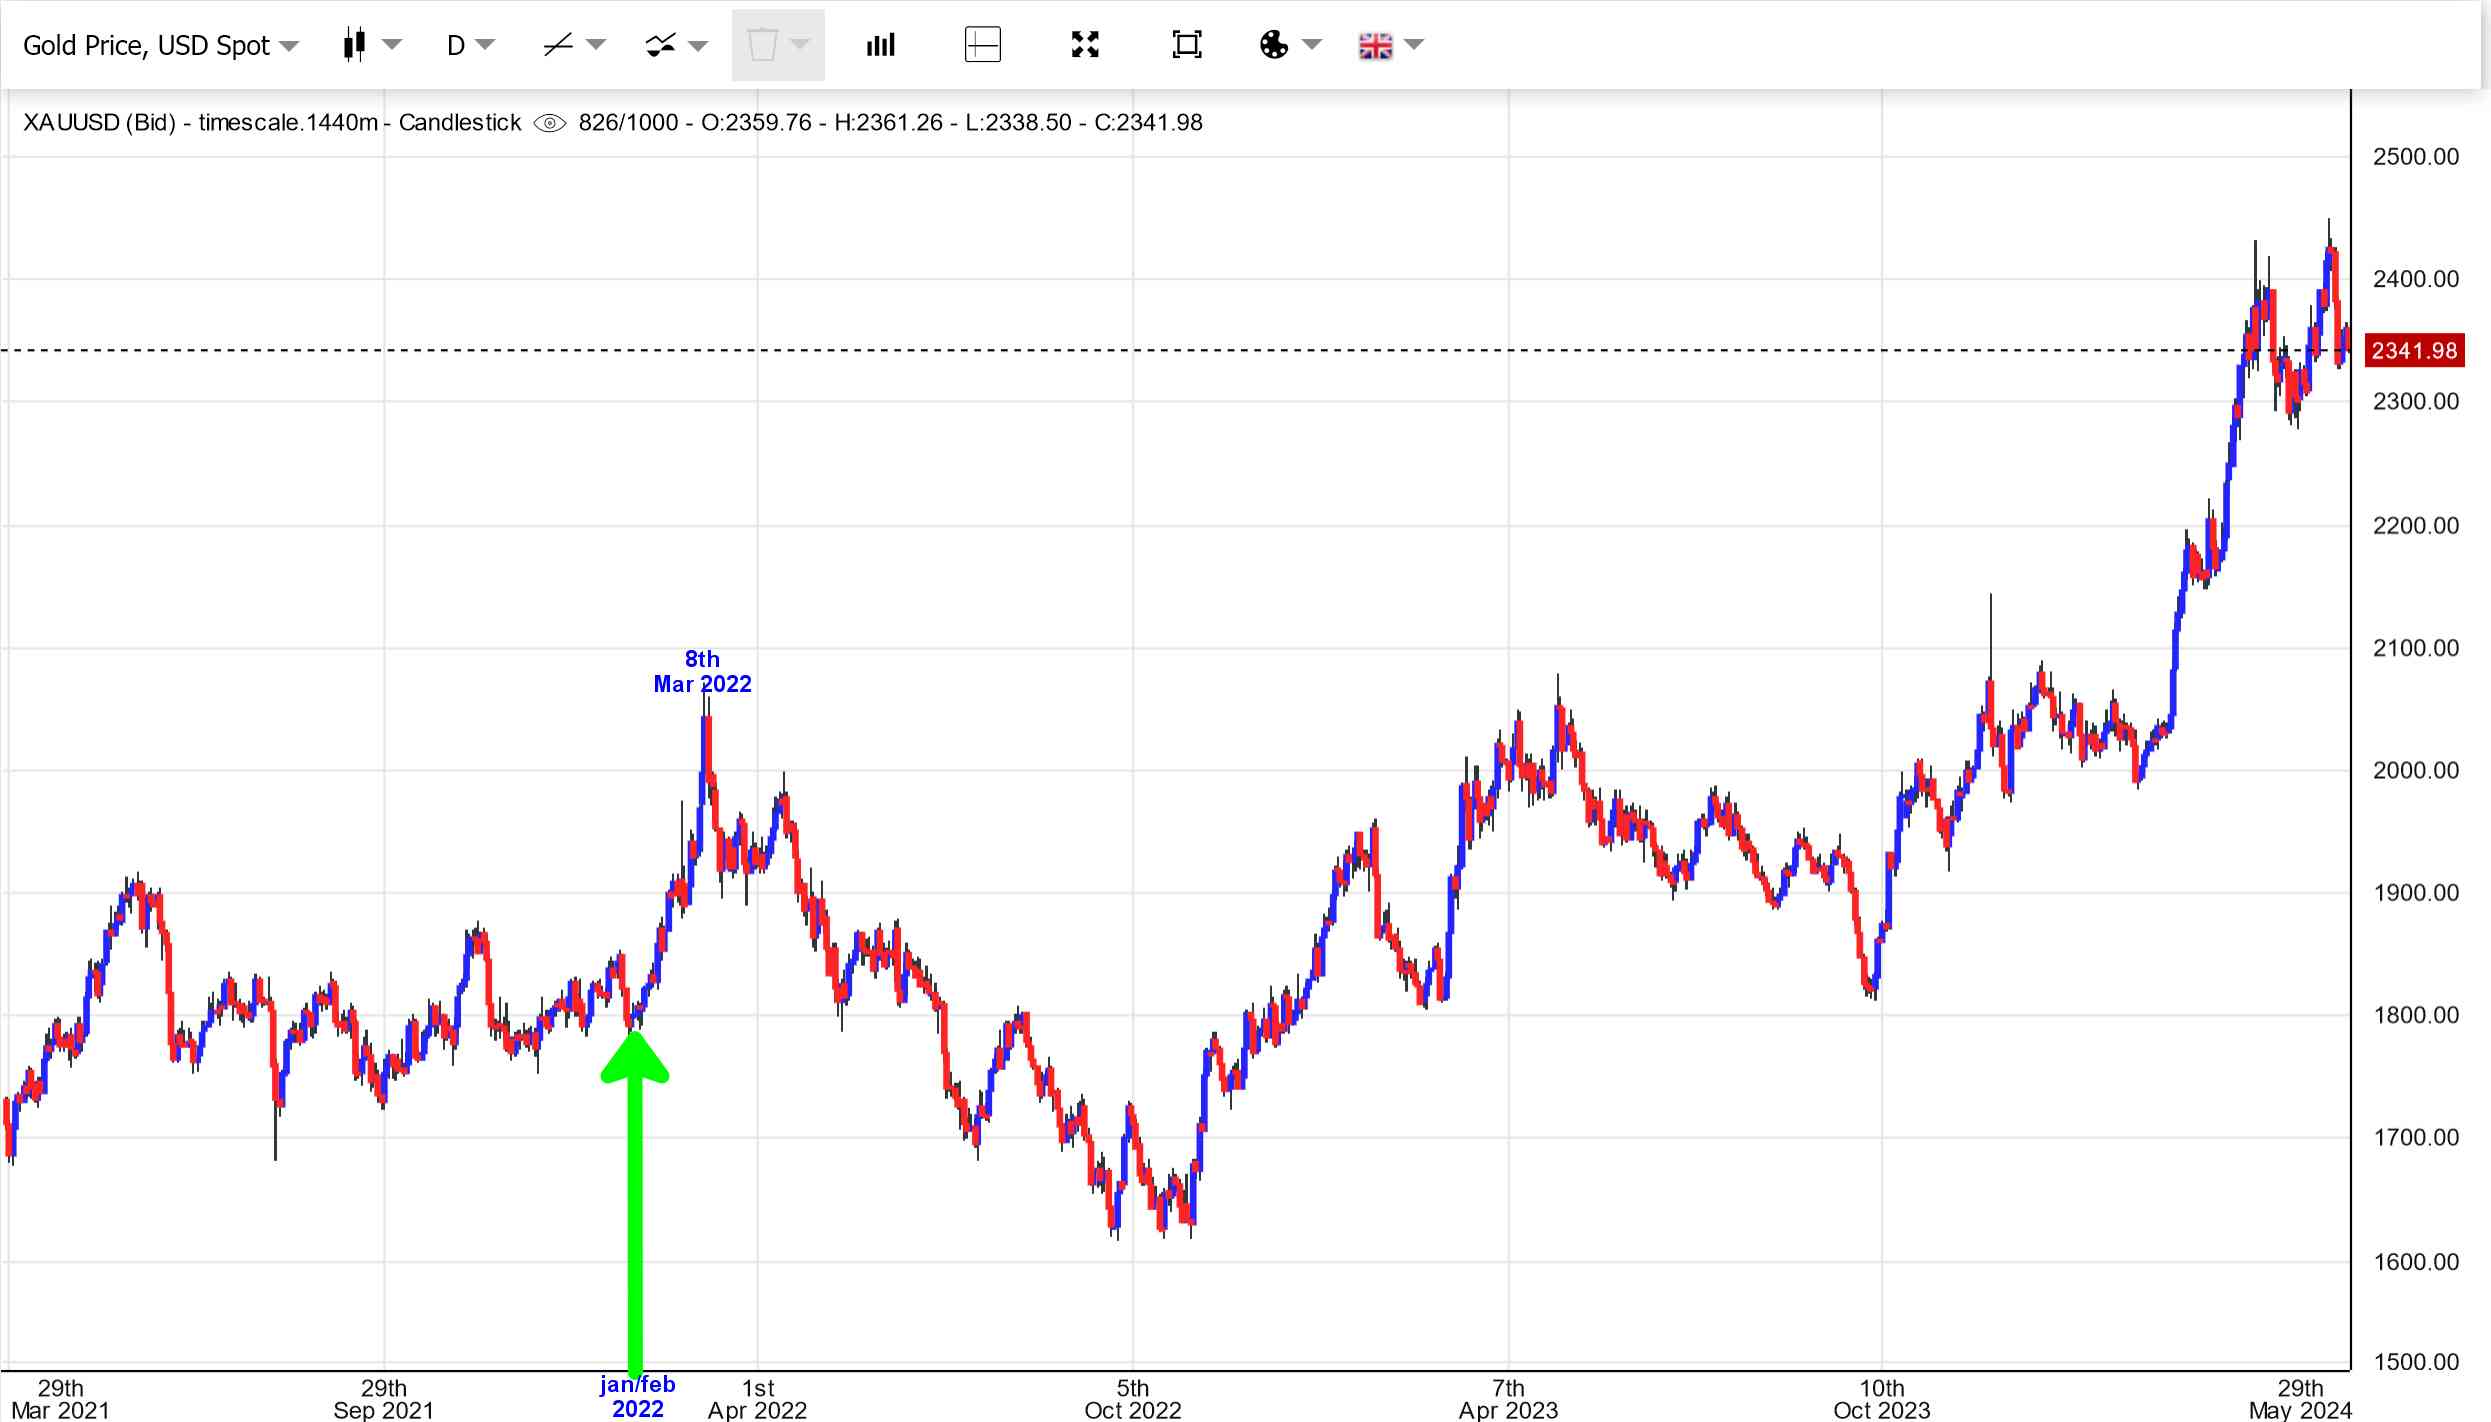2491x1422 pixels.
Task: Click the trend line drawing tool
Action: pyautogui.click(x=558, y=45)
